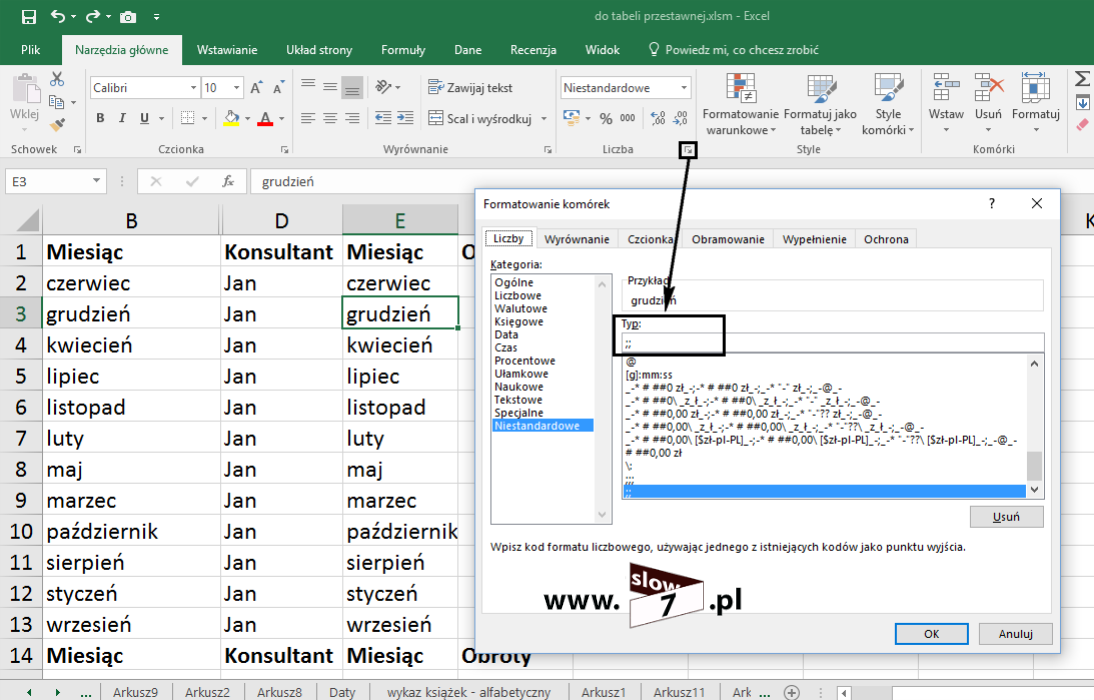Undo the last action in the quick access toolbar
Image resolution: width=1094 pixels, height=700 pixels.
tap(58, 17)
